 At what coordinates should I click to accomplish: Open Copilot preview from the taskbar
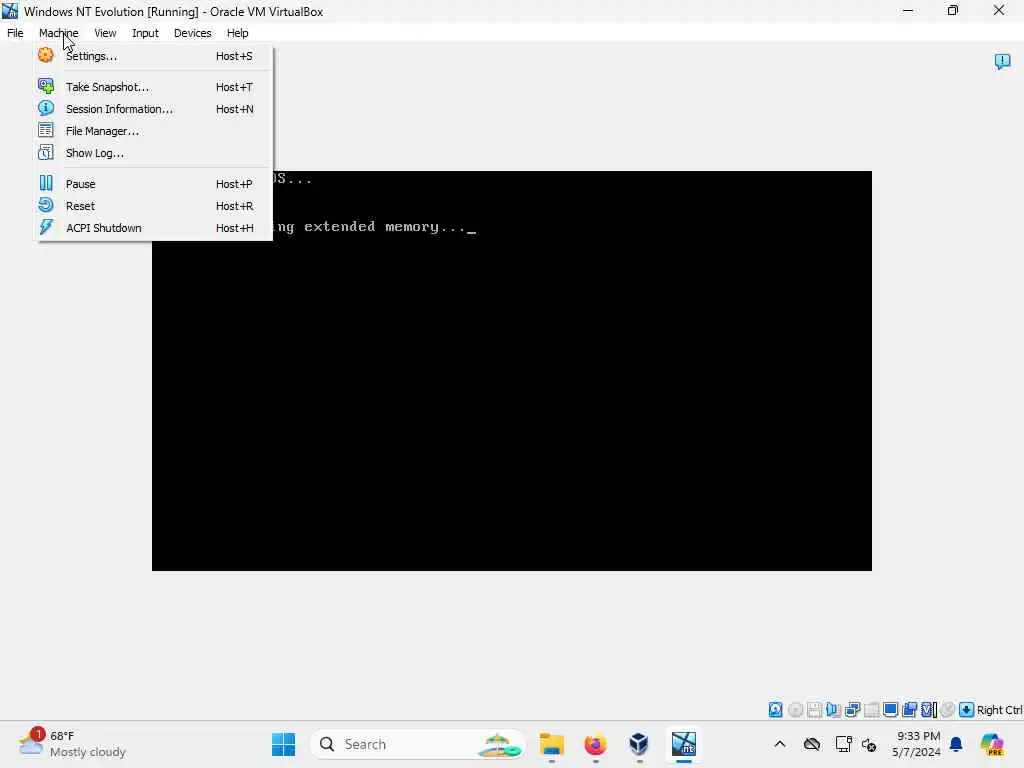(x=992, y=744)
